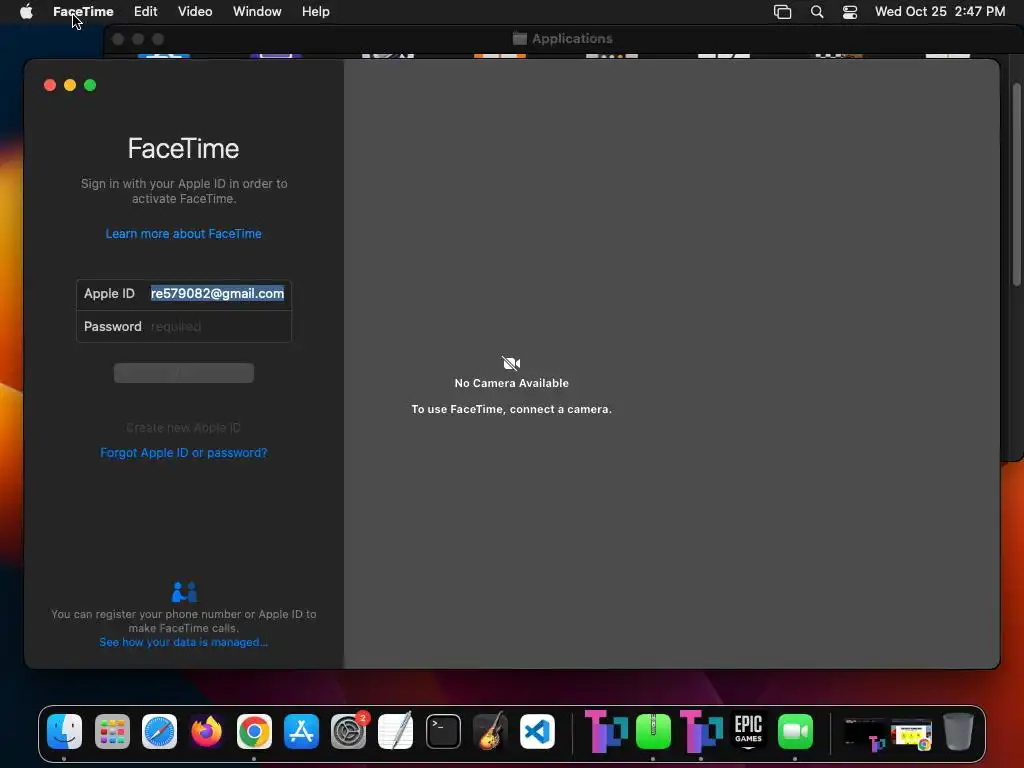Open Finder from the dock
Image resolution: width=1024 pixels, height=768 pixels.
coord(65,731)
